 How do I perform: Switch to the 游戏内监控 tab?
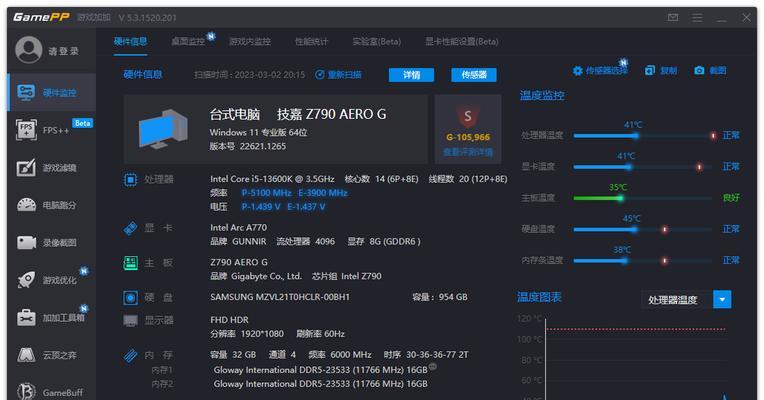[x=250, y=42]
